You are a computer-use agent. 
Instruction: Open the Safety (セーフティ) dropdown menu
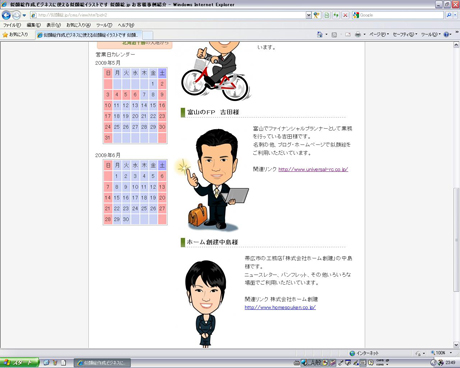[x=405, y=34]
